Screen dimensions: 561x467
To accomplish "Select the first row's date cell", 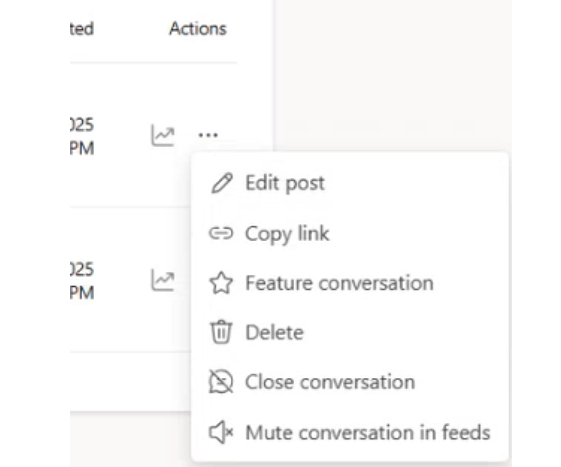I will [x=82, y=136].
